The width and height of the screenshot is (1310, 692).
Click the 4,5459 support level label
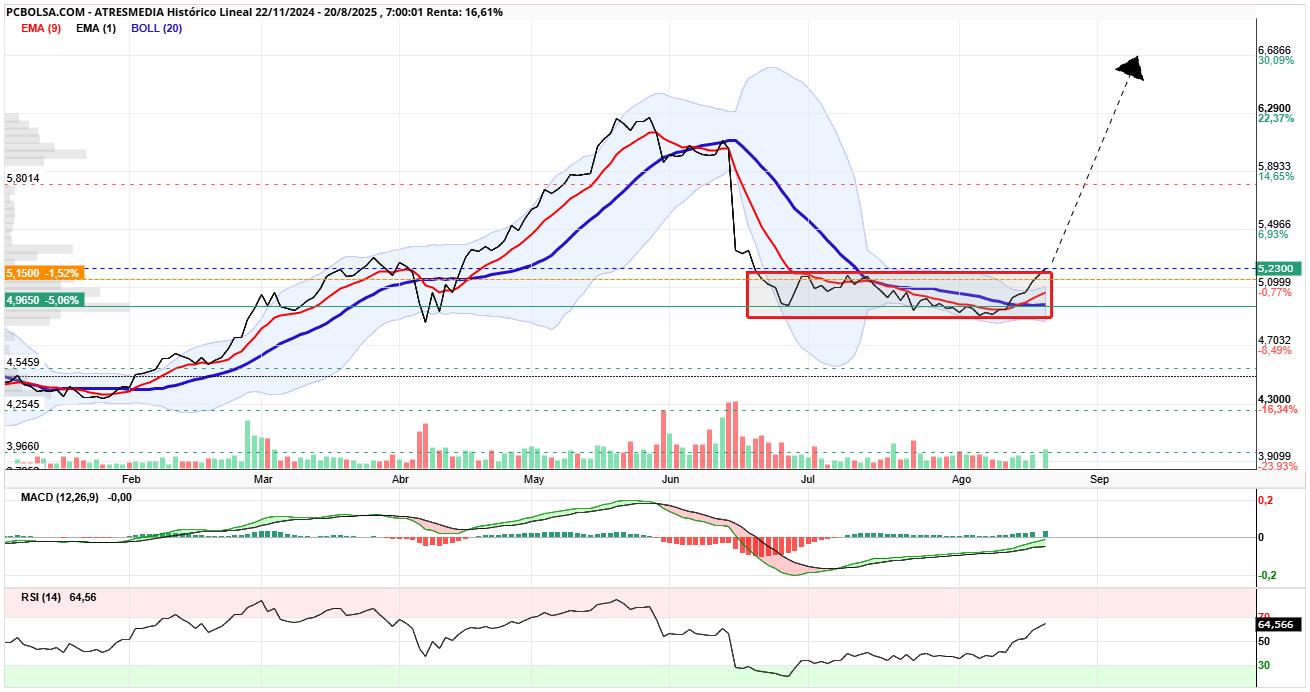coord(23,362)
